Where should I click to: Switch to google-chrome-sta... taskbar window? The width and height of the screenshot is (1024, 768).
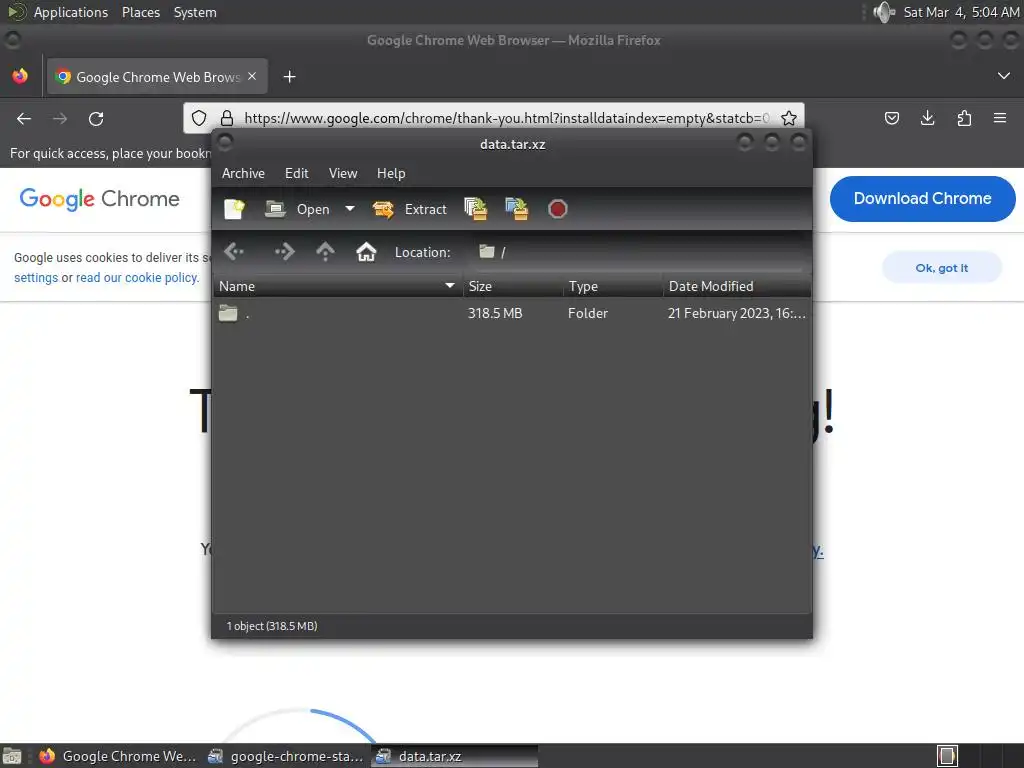coord(285,756)
